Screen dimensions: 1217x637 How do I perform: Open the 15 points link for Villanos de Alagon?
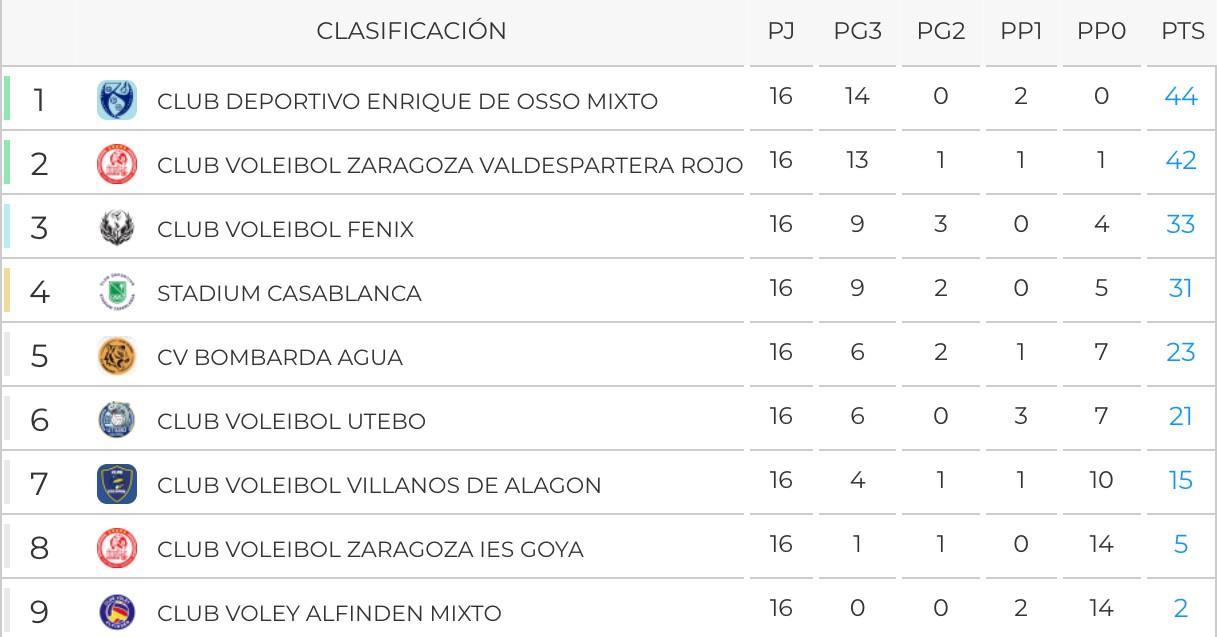click(1181, 481)
